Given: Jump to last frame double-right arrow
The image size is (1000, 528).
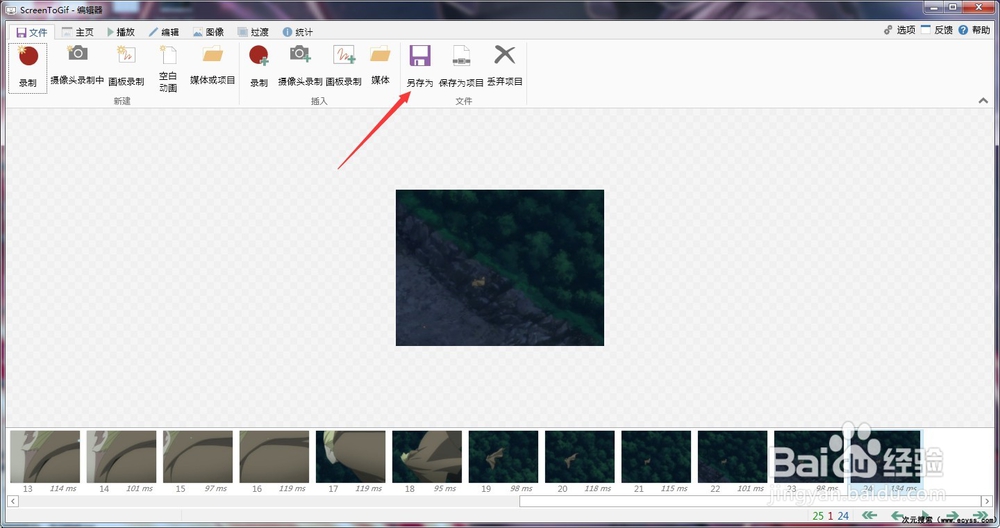Looking at the screenshot, I should 980,515.
